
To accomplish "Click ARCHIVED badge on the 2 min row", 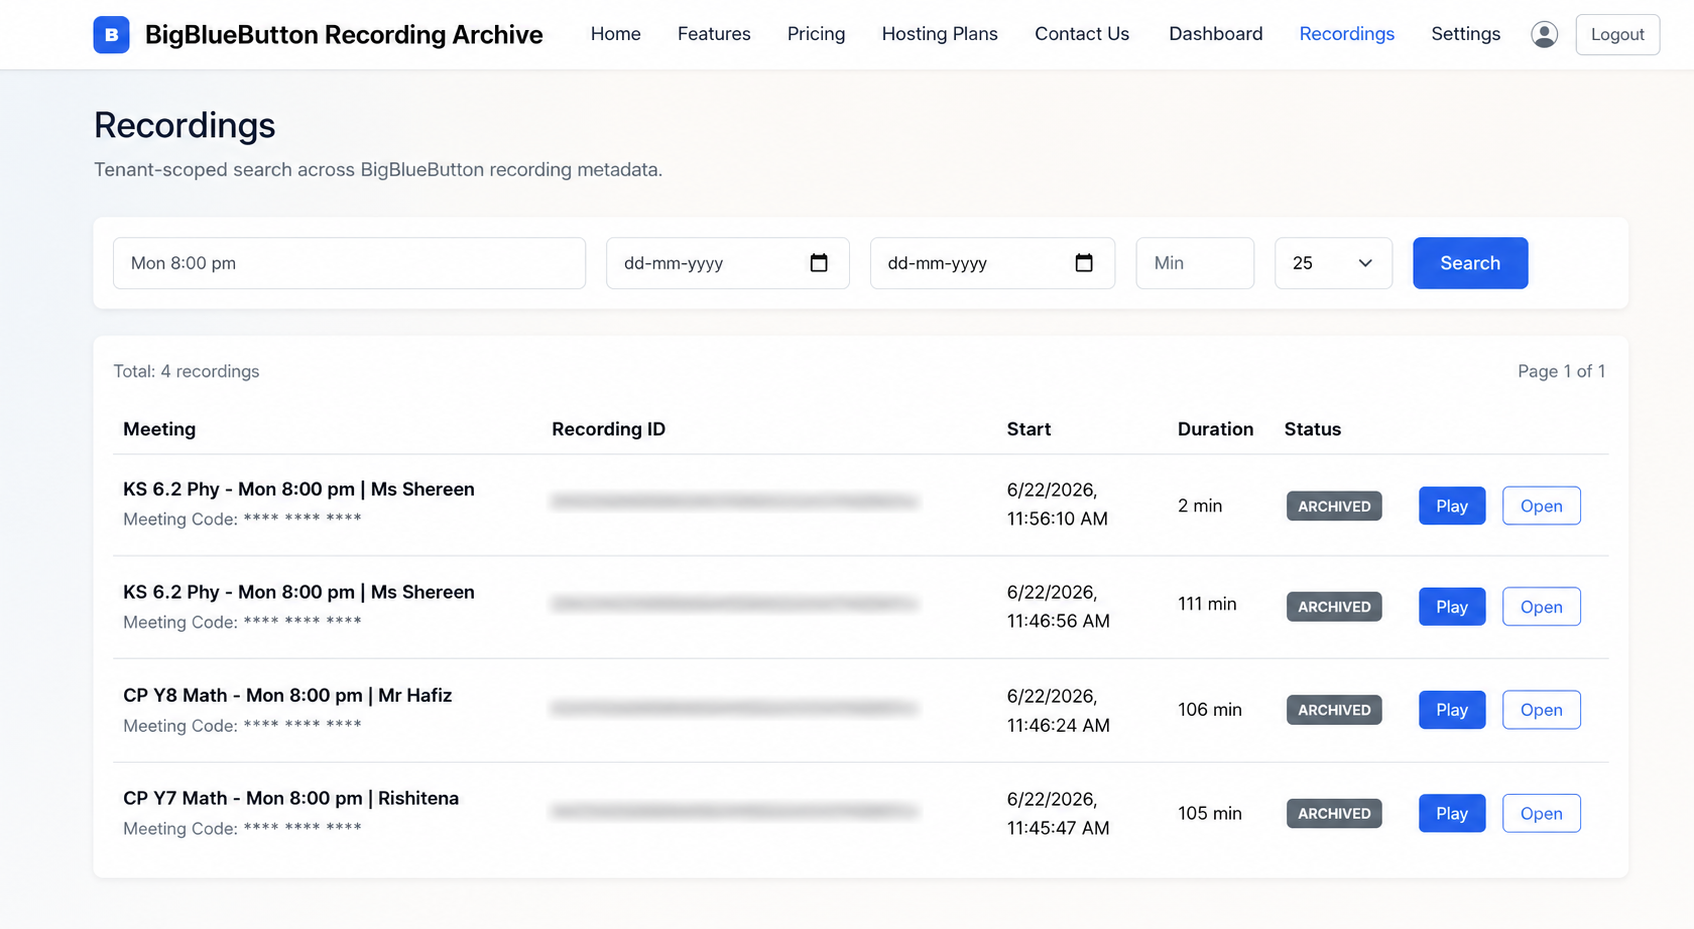I will click(x=1334, y=506).
